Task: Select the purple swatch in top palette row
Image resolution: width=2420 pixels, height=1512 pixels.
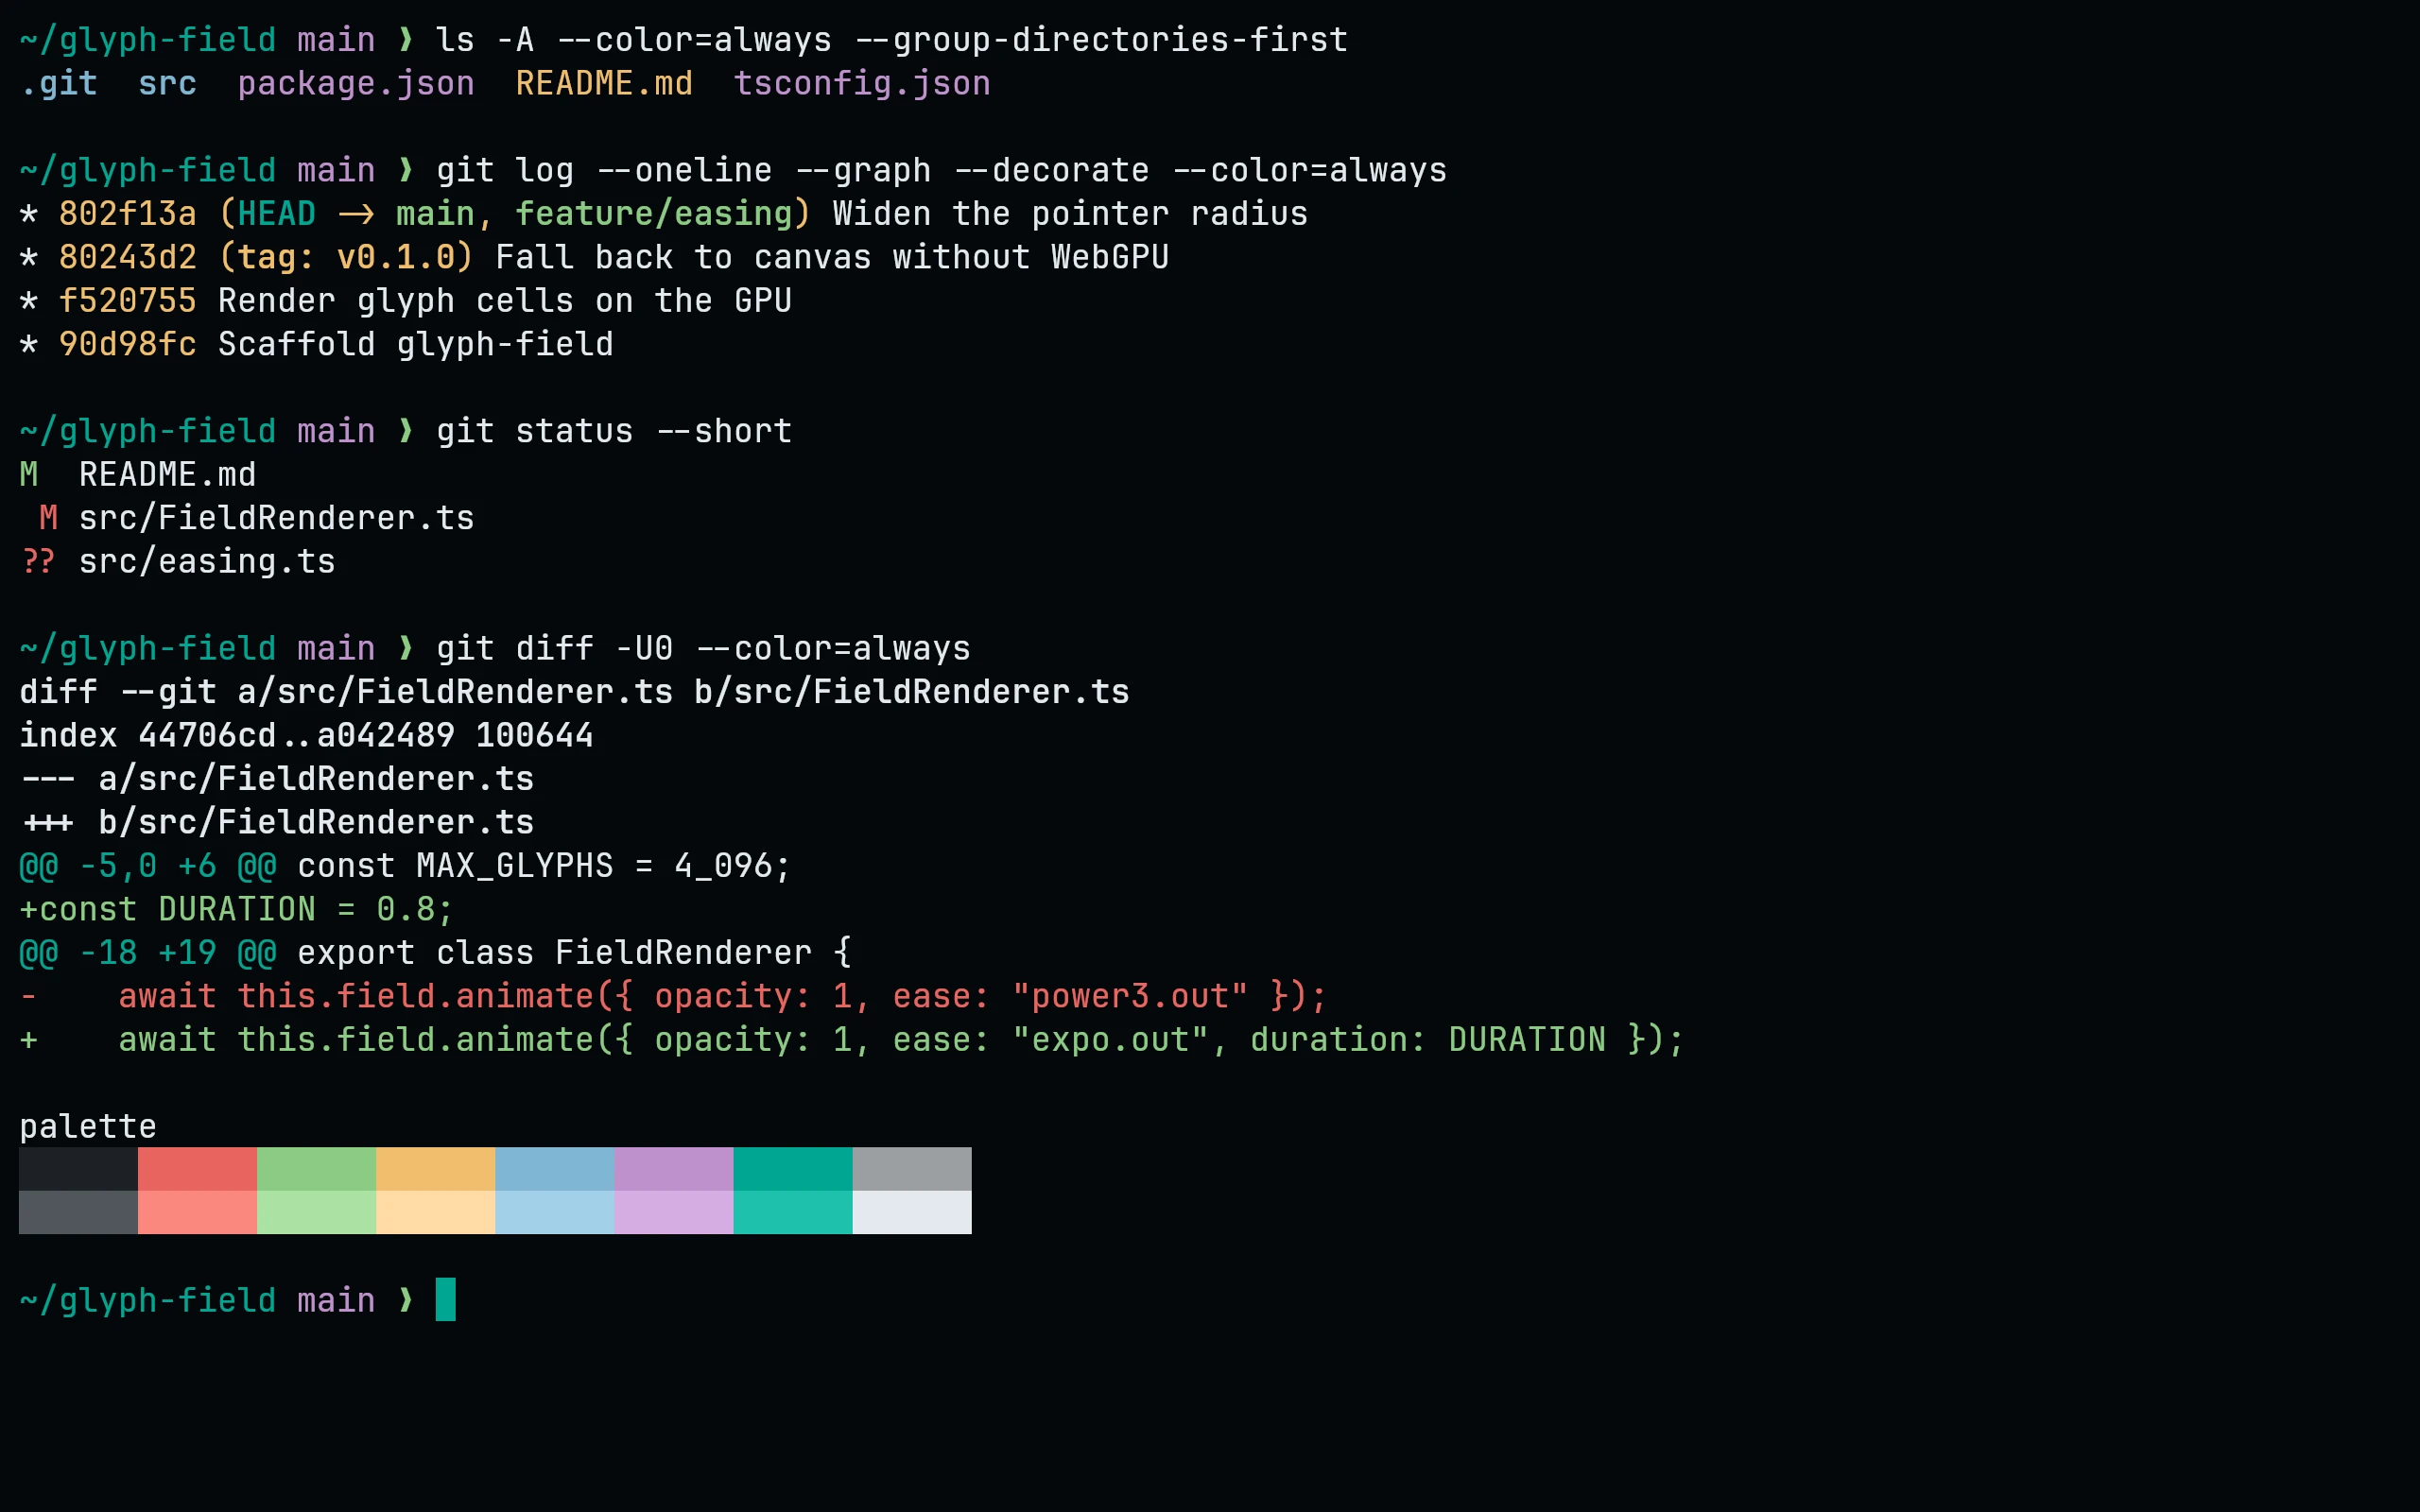Action: click(x=673, y=1169)
